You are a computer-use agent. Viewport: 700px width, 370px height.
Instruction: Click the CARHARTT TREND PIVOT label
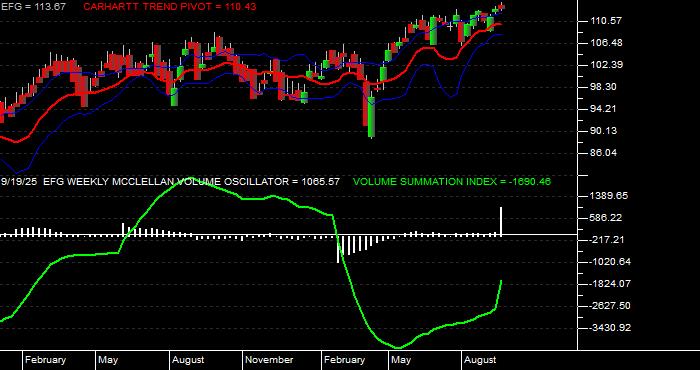tap(170, 7)
